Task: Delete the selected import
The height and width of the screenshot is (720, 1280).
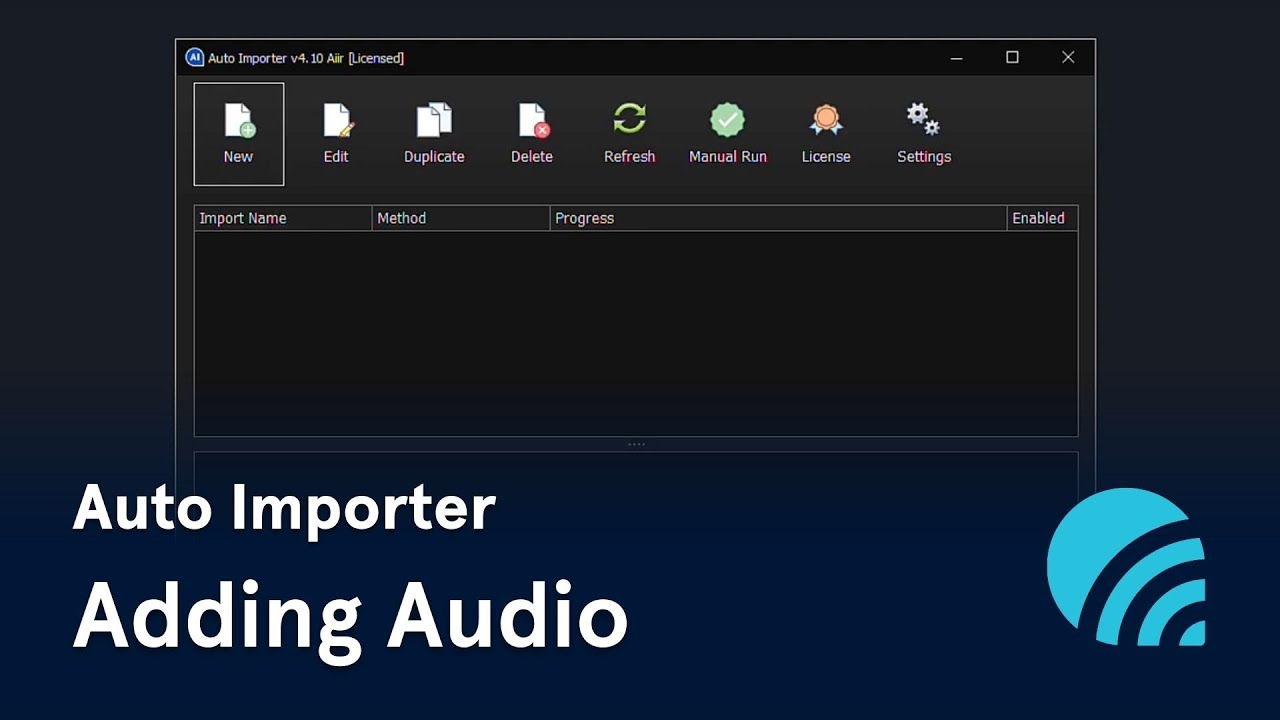Action: click(532, 134)
